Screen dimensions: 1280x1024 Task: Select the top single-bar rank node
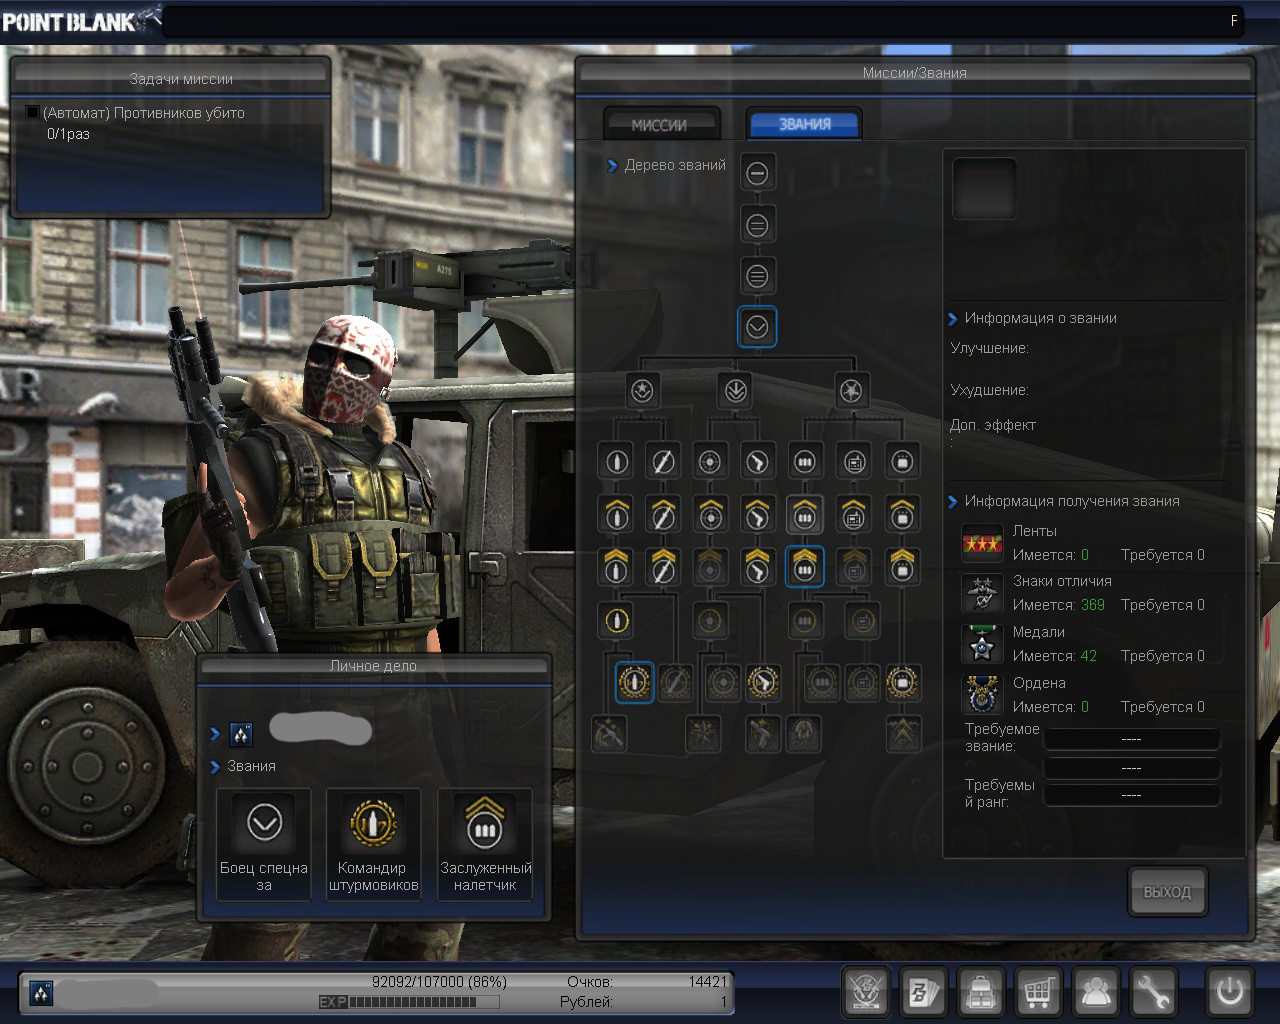click(x=757, y=173)
